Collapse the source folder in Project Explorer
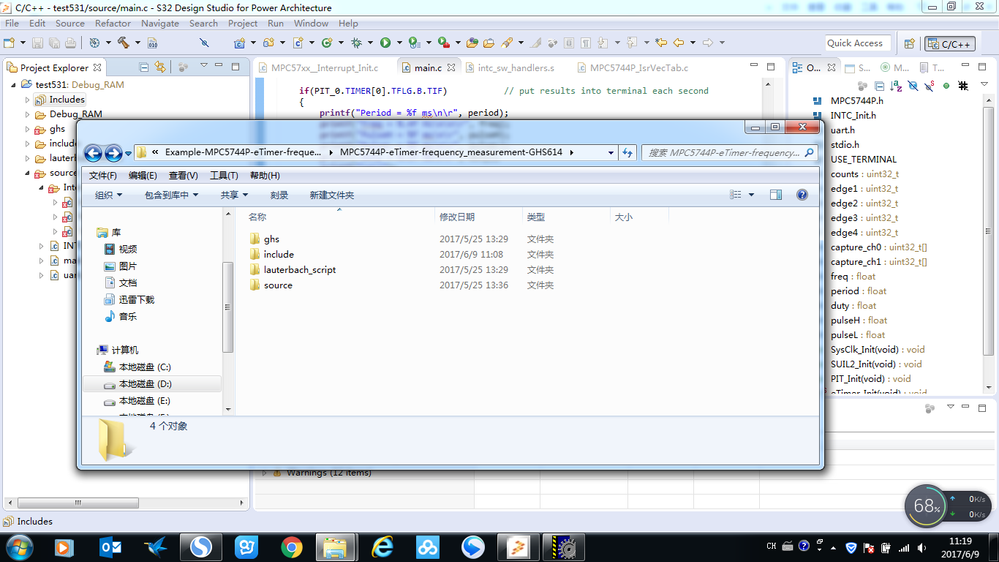This screenshot has width=999, height=562. [x=27, y=173]
